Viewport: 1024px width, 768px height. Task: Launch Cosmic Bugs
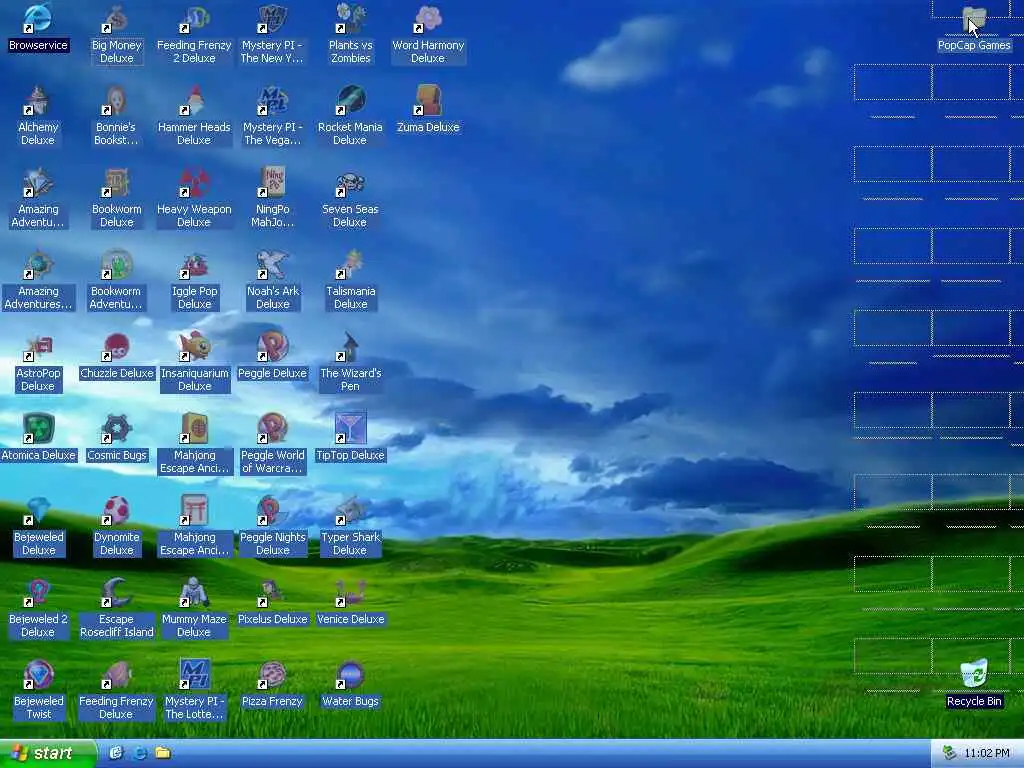116,439
